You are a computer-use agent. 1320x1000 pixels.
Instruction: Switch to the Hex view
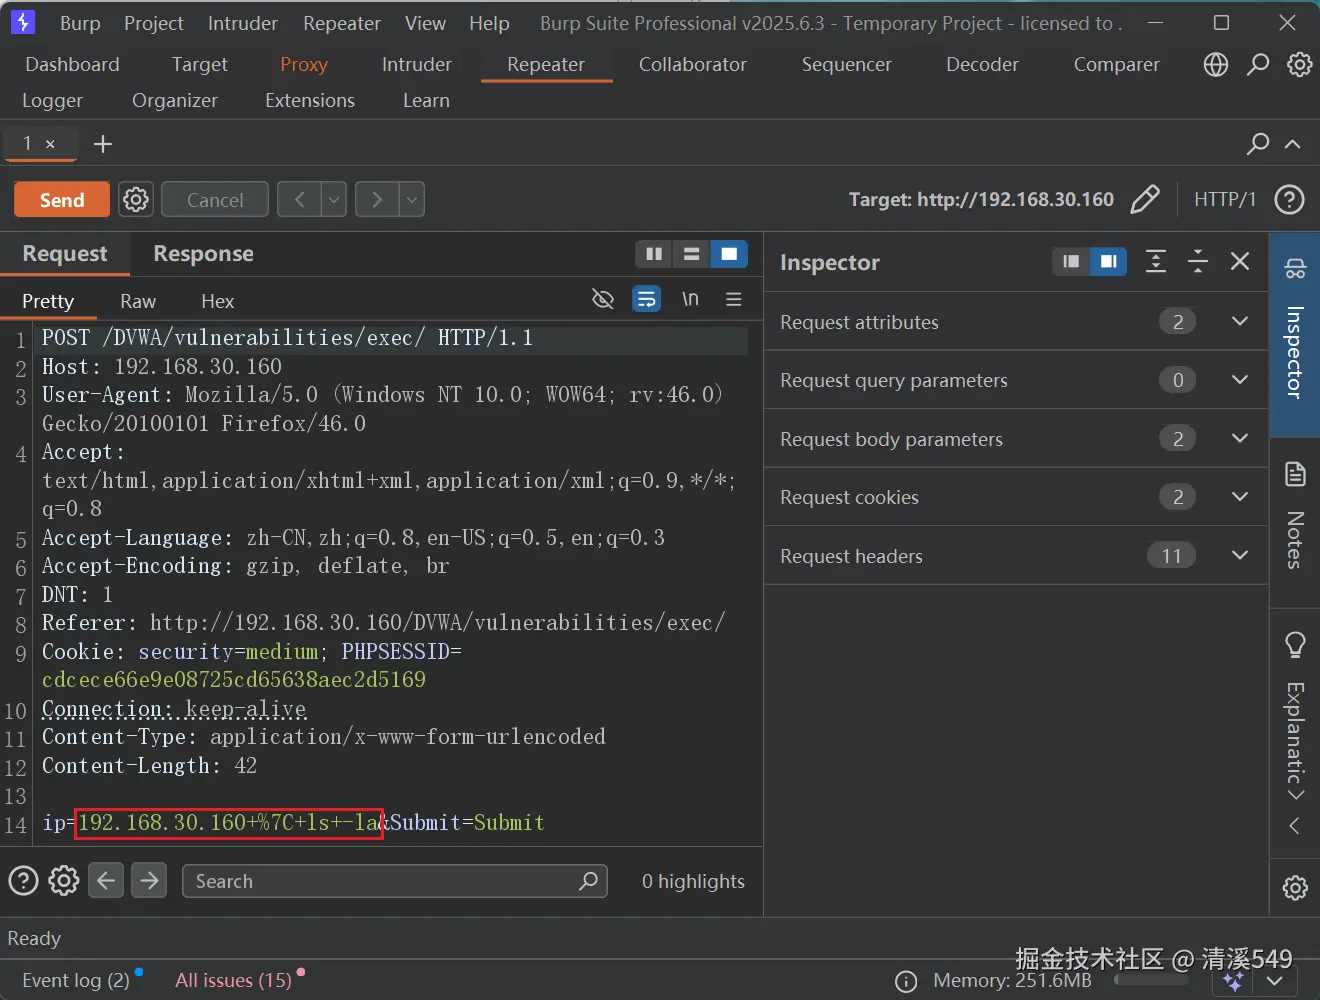point(217,301)
